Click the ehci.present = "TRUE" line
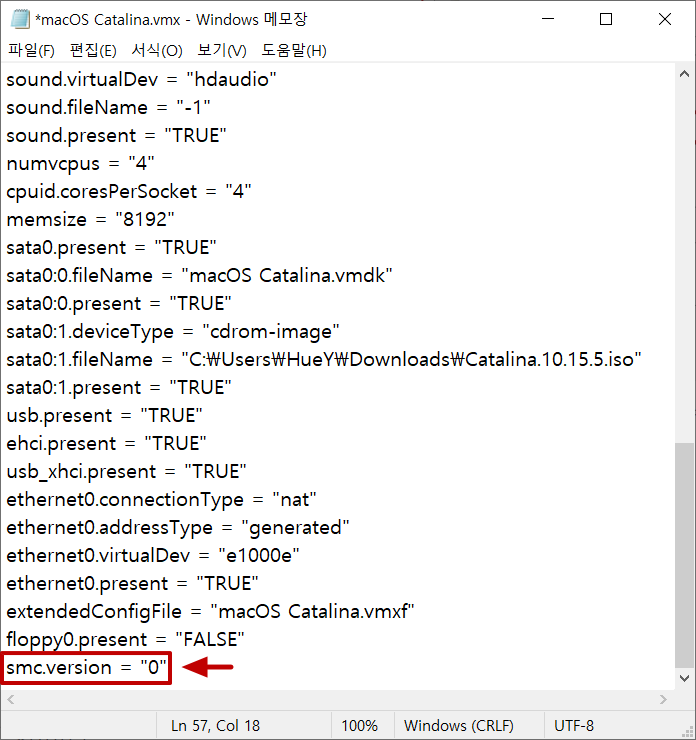The height and width of the screenshot is (740, 696). [x=106, y=444]
